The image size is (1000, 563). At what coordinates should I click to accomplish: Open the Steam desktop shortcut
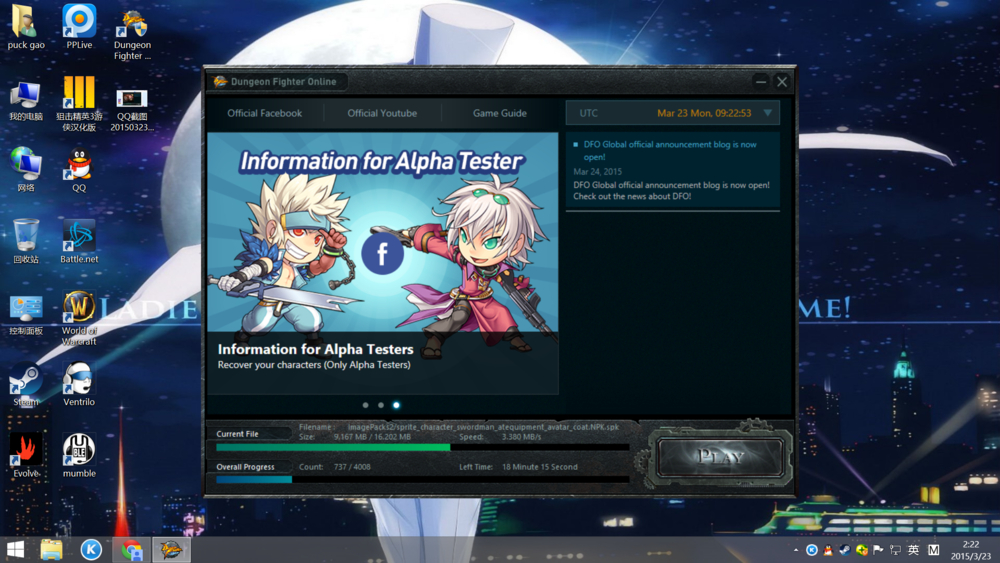[x=26, y=384]
